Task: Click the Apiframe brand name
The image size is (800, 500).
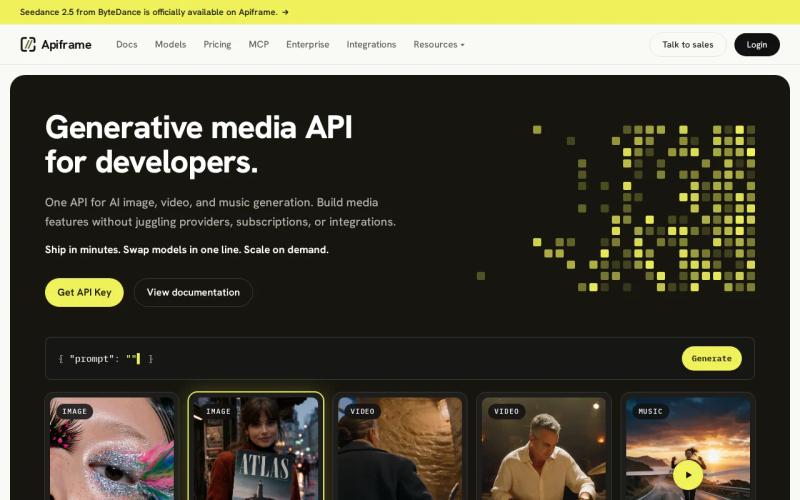Action: [66, 45]
